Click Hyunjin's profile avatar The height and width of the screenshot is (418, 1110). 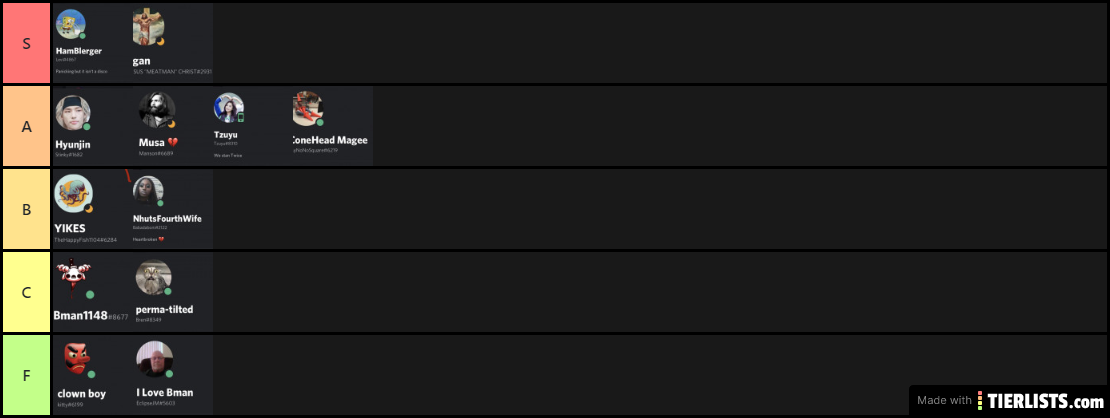tap(73, 113)
